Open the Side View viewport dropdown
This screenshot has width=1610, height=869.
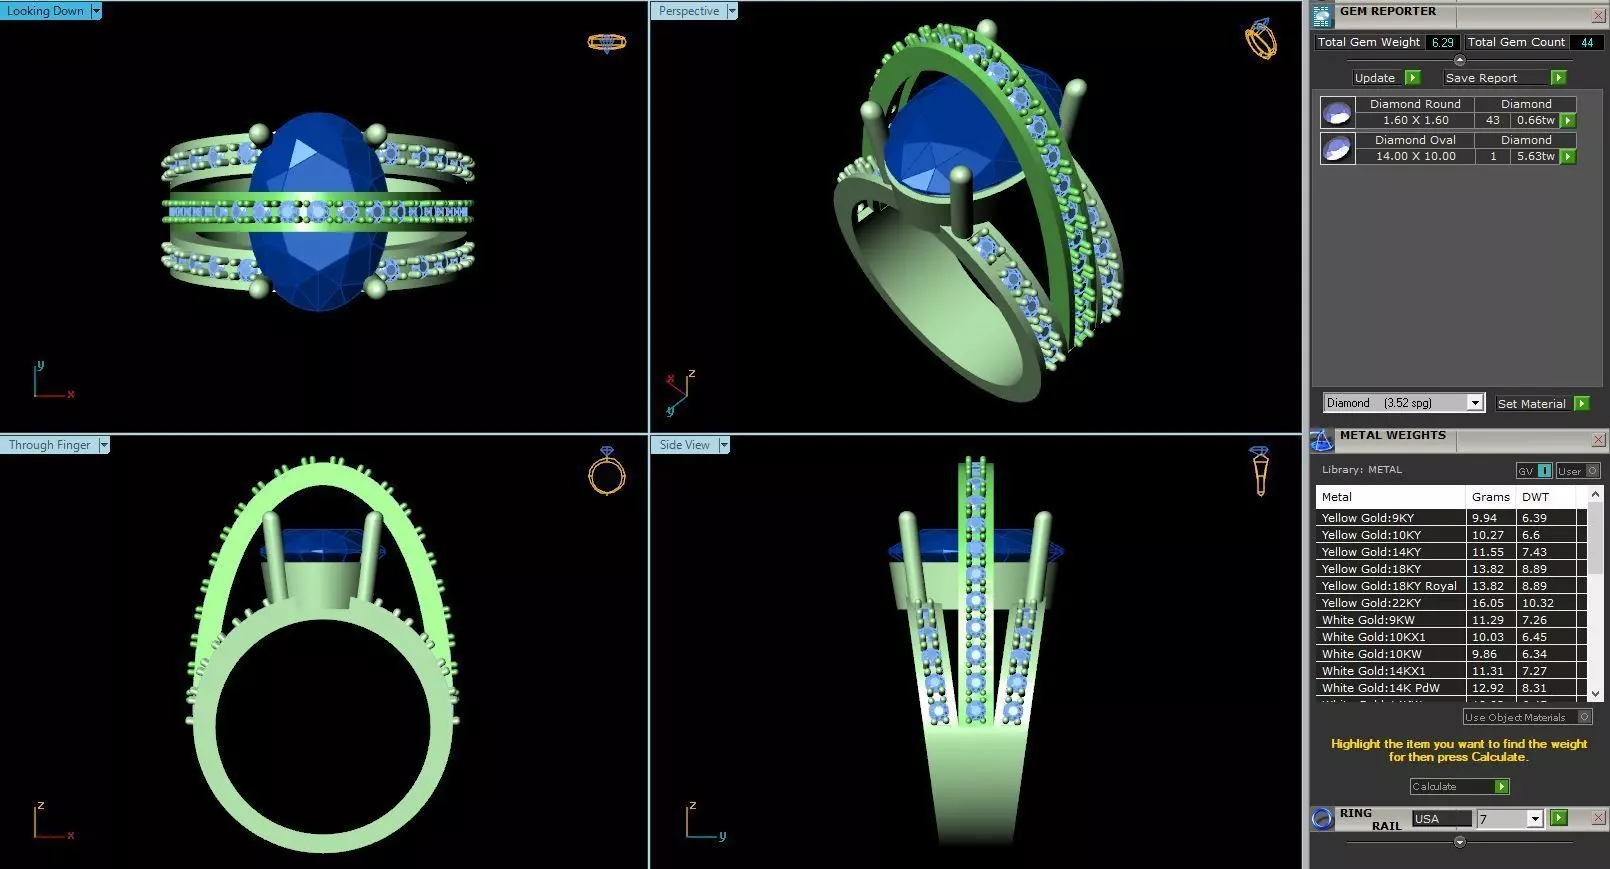point(724,445)
